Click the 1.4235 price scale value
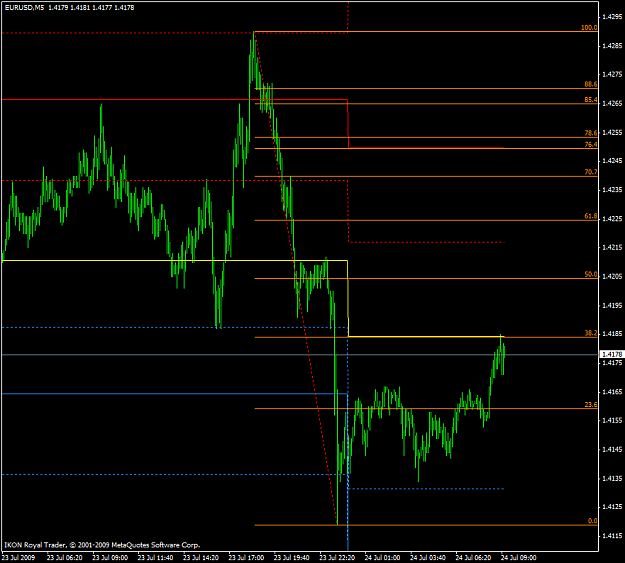625x563 pixels. coord(612,190)
